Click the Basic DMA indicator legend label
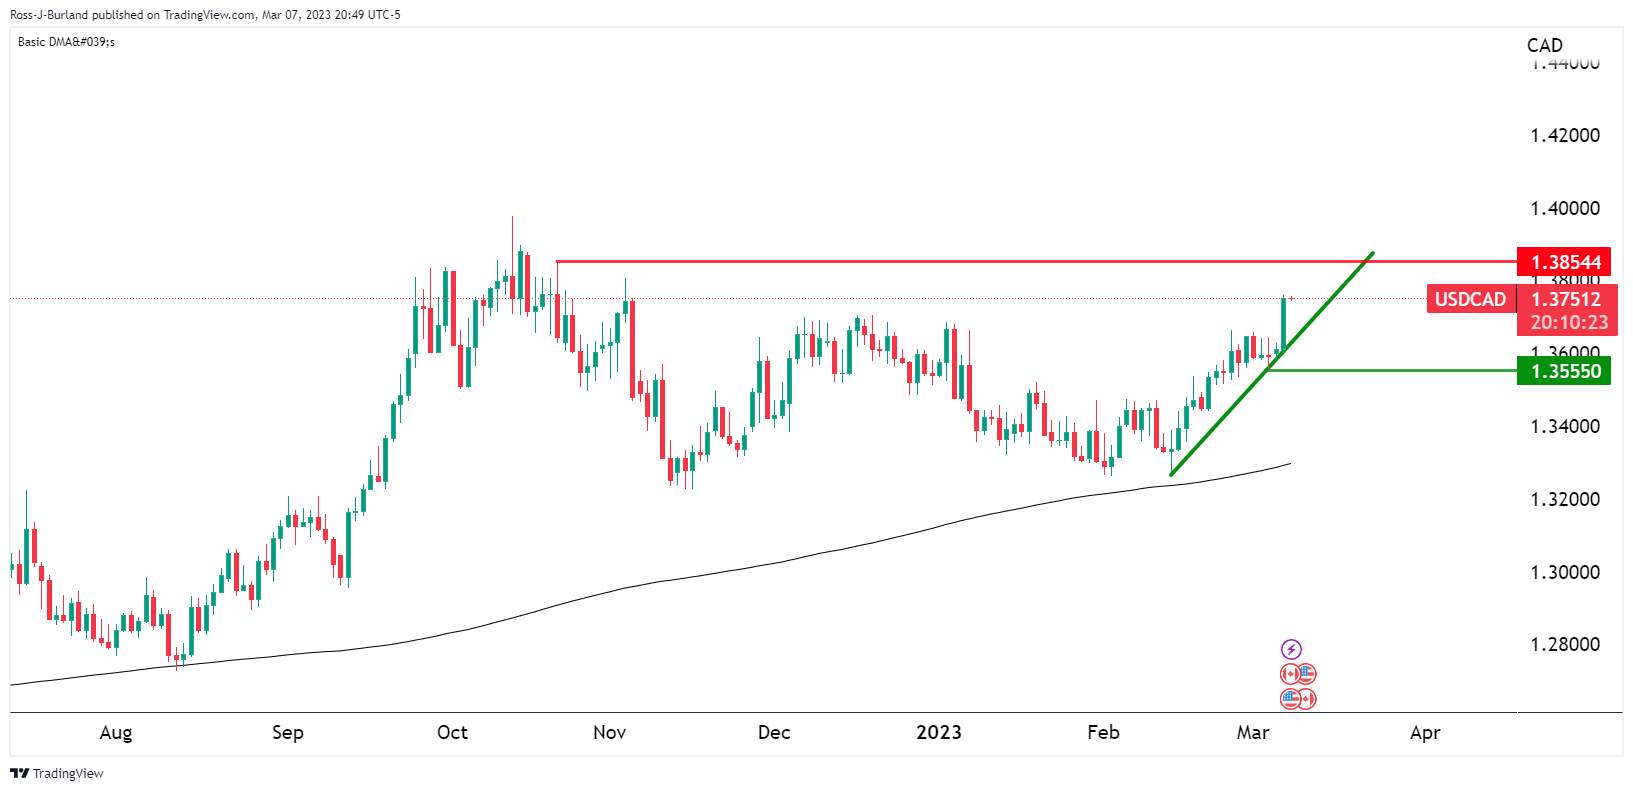 67,42
